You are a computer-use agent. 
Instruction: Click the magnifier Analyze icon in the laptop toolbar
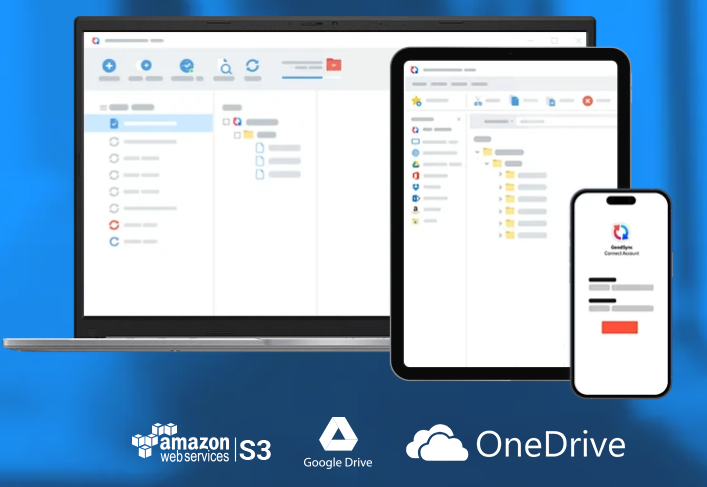coord(225,67)
